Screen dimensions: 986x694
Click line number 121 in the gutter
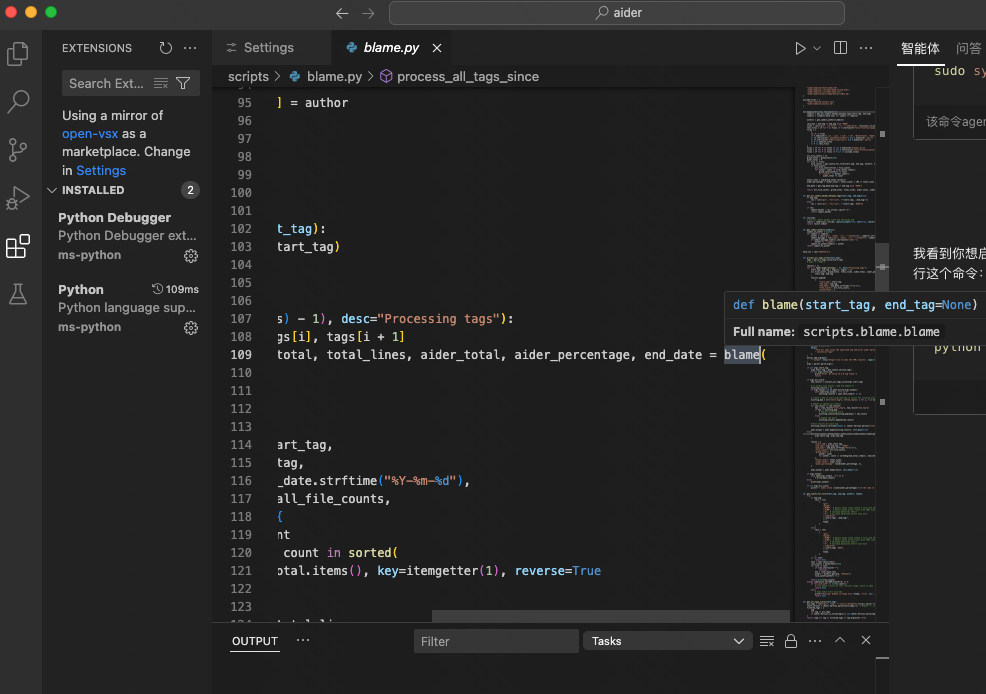click(241, 571)
